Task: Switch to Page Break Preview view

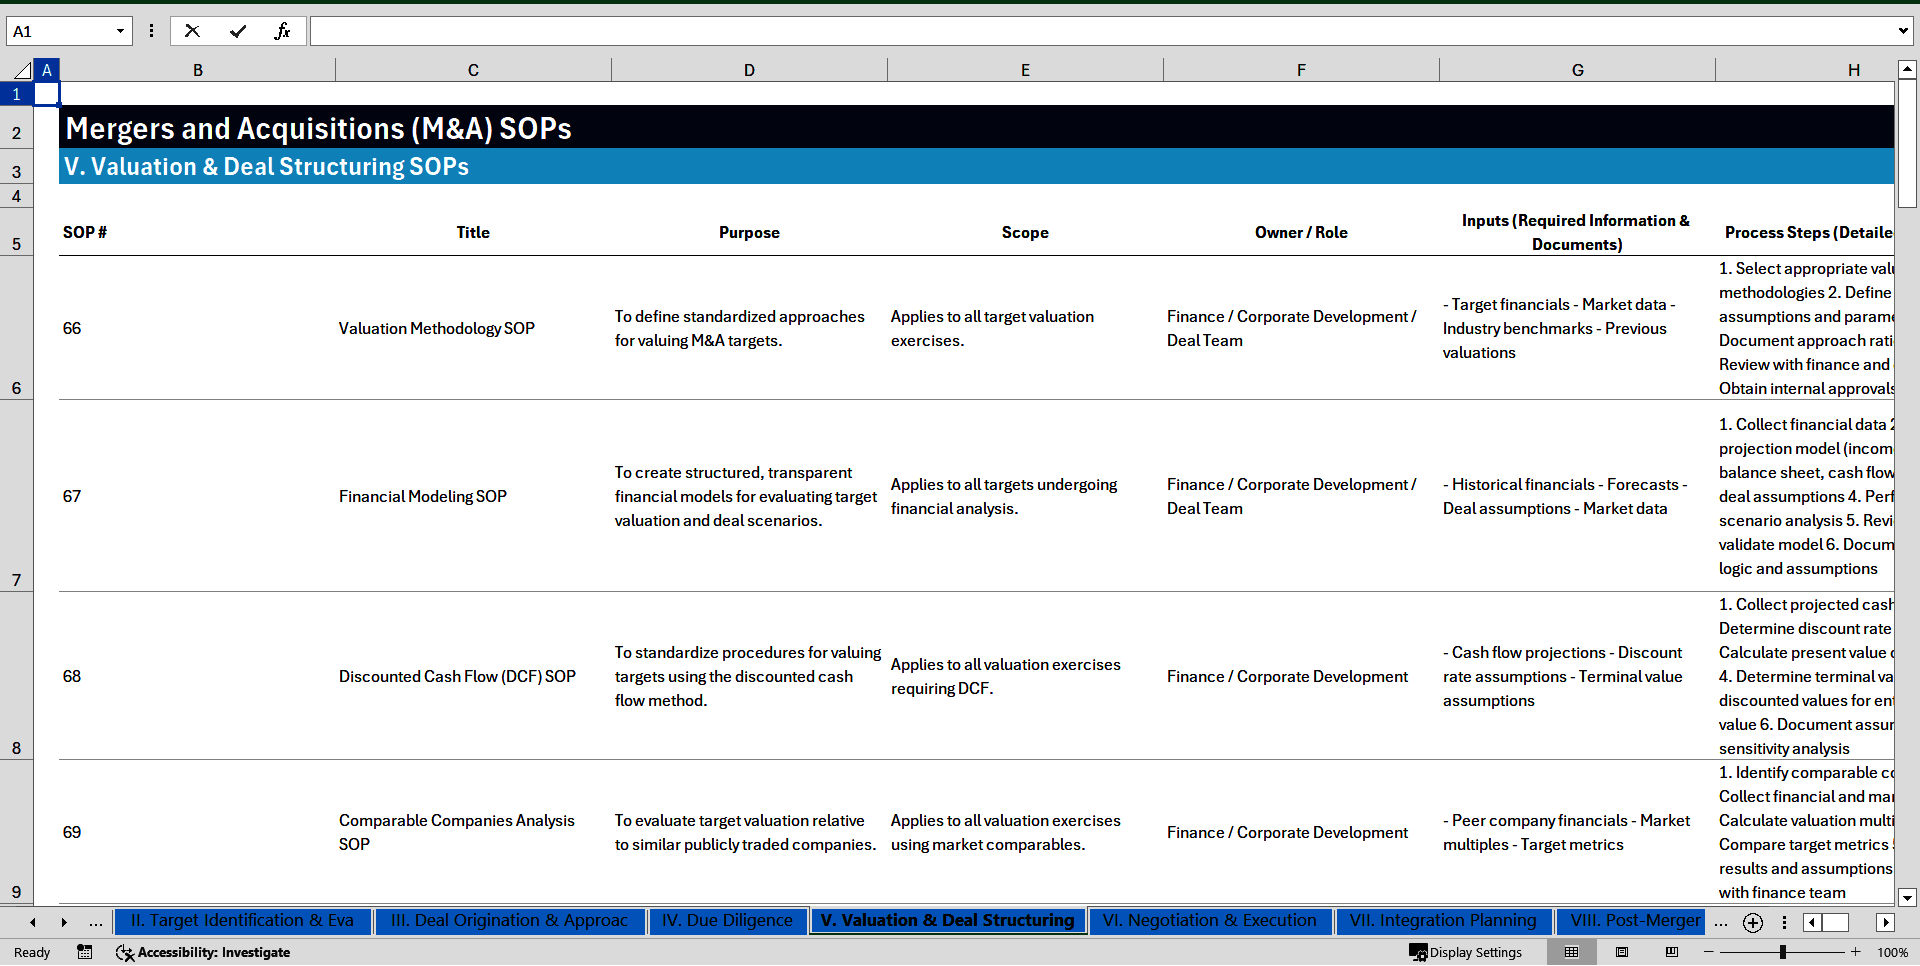Action: (1672, 952)
